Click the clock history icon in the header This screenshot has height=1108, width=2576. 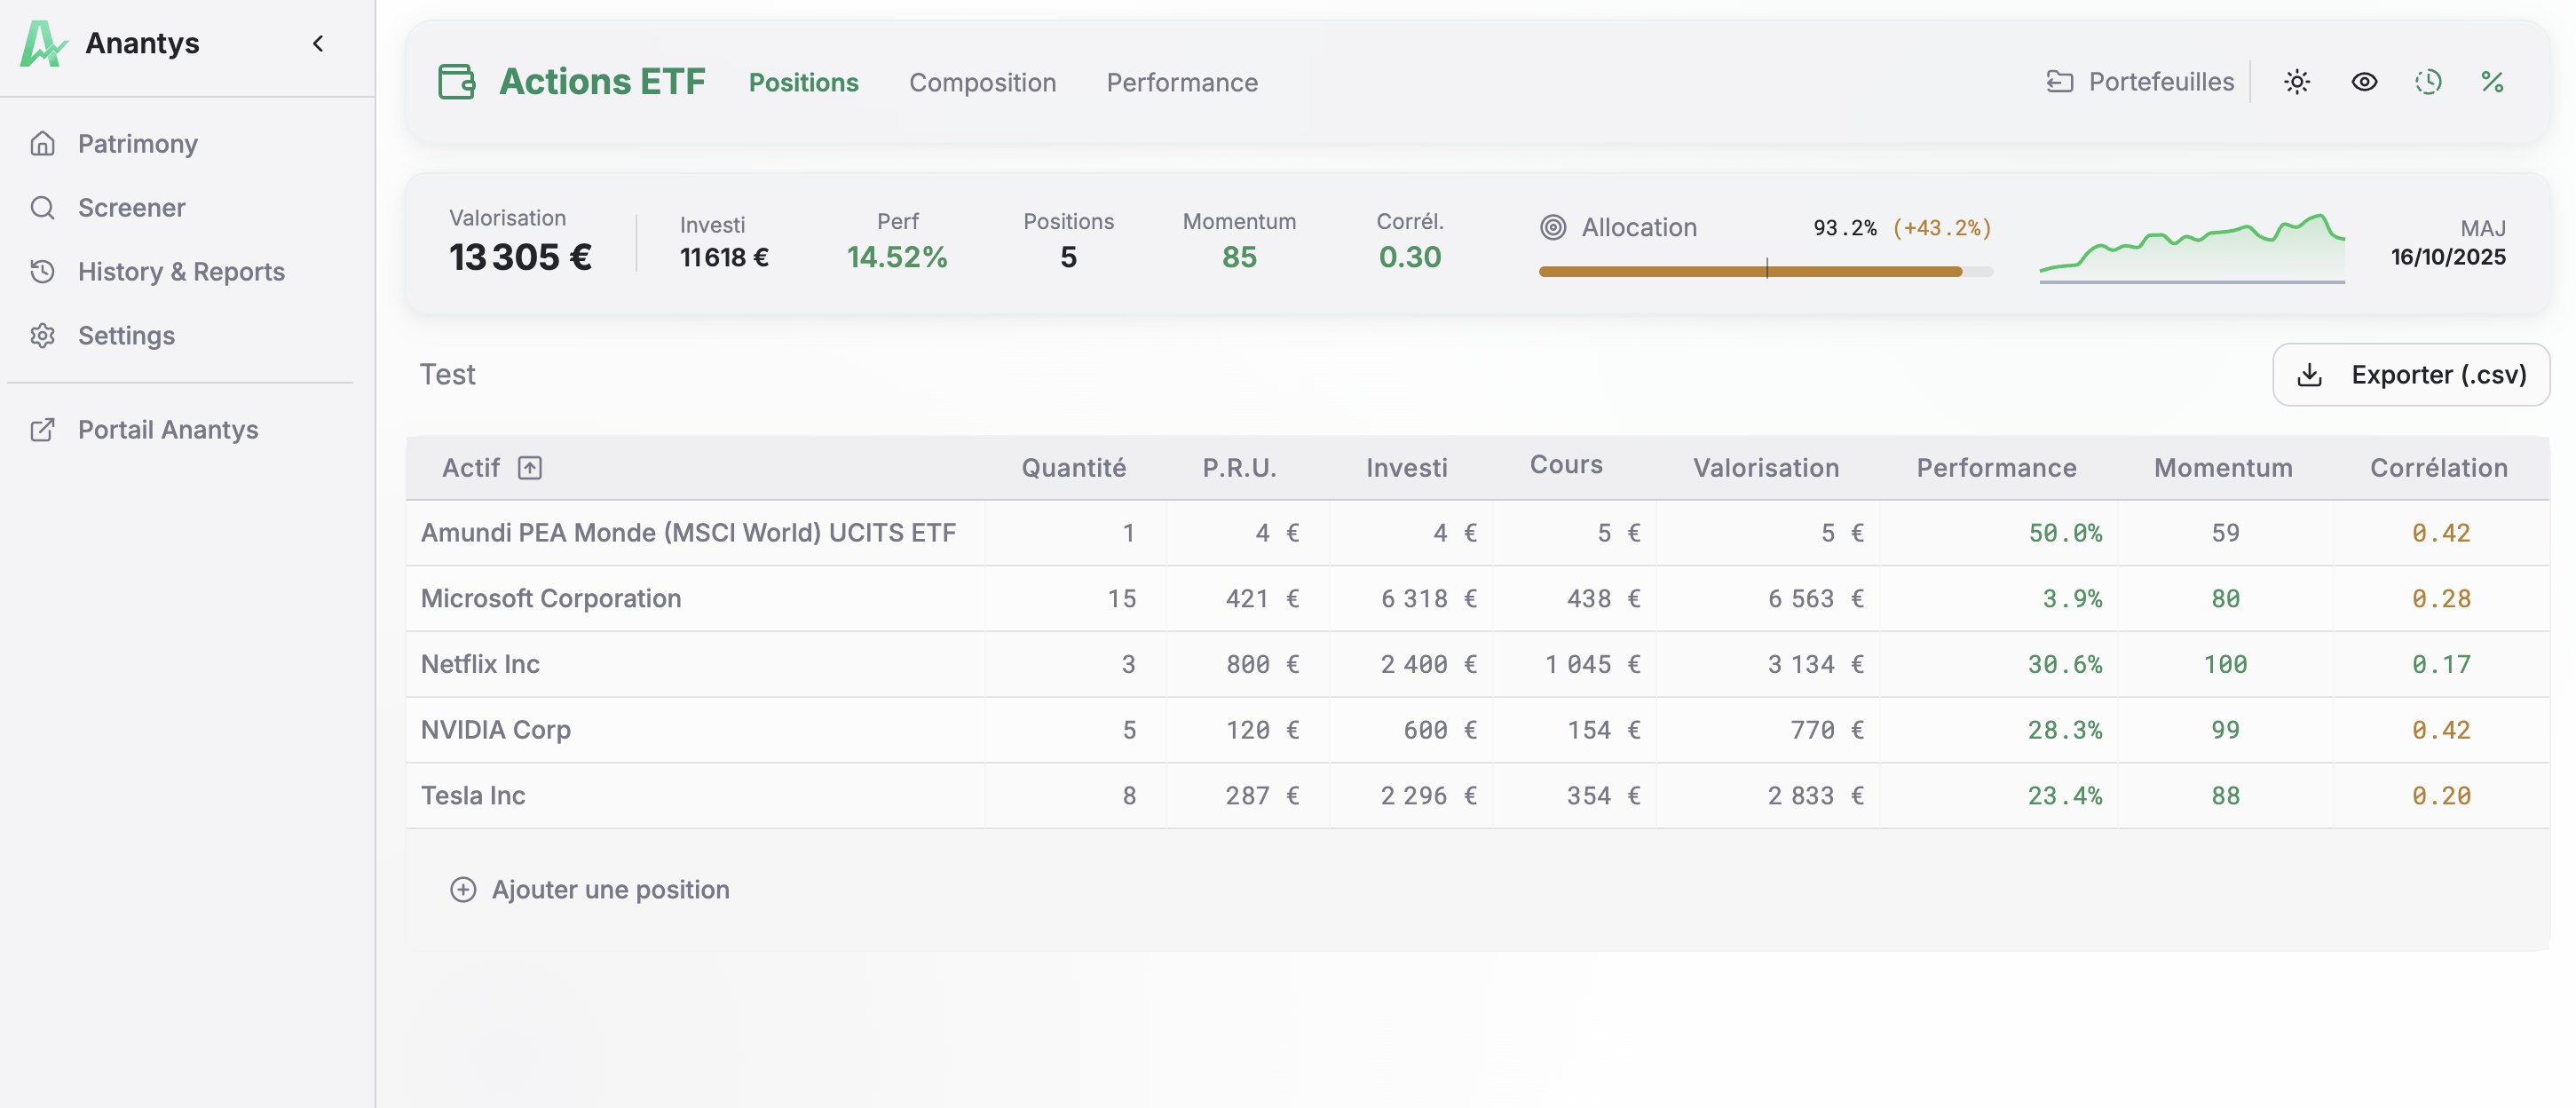click(x=2428, y=82)
